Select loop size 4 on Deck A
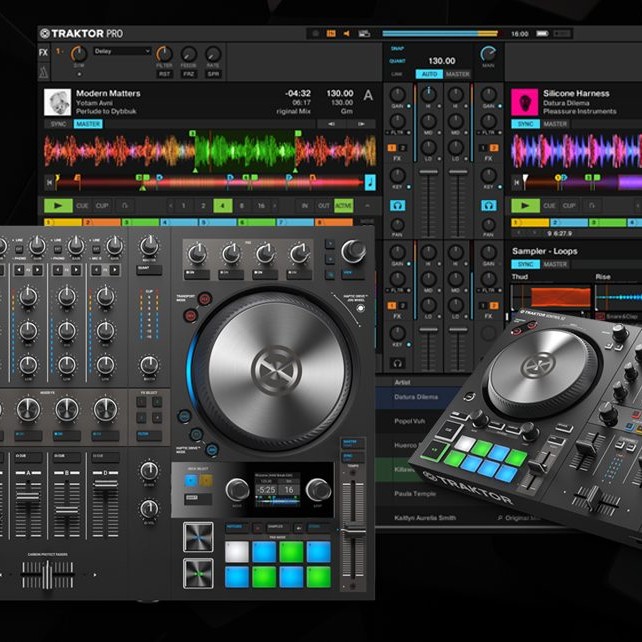The width and height of the screenshot is (642, 642). pyautogui.click(x=223, y=206)
